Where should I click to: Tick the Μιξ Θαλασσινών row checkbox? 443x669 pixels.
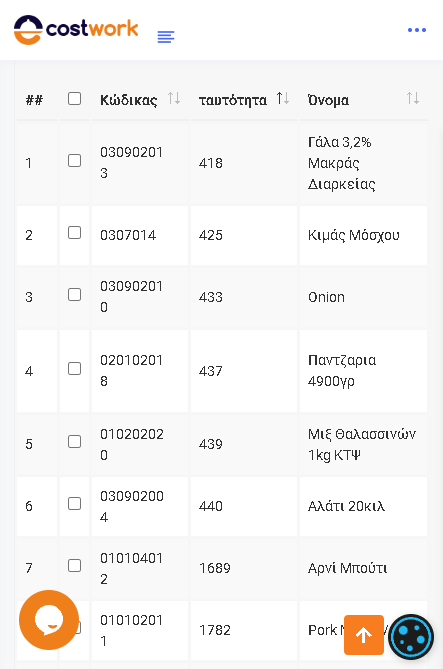74,442
